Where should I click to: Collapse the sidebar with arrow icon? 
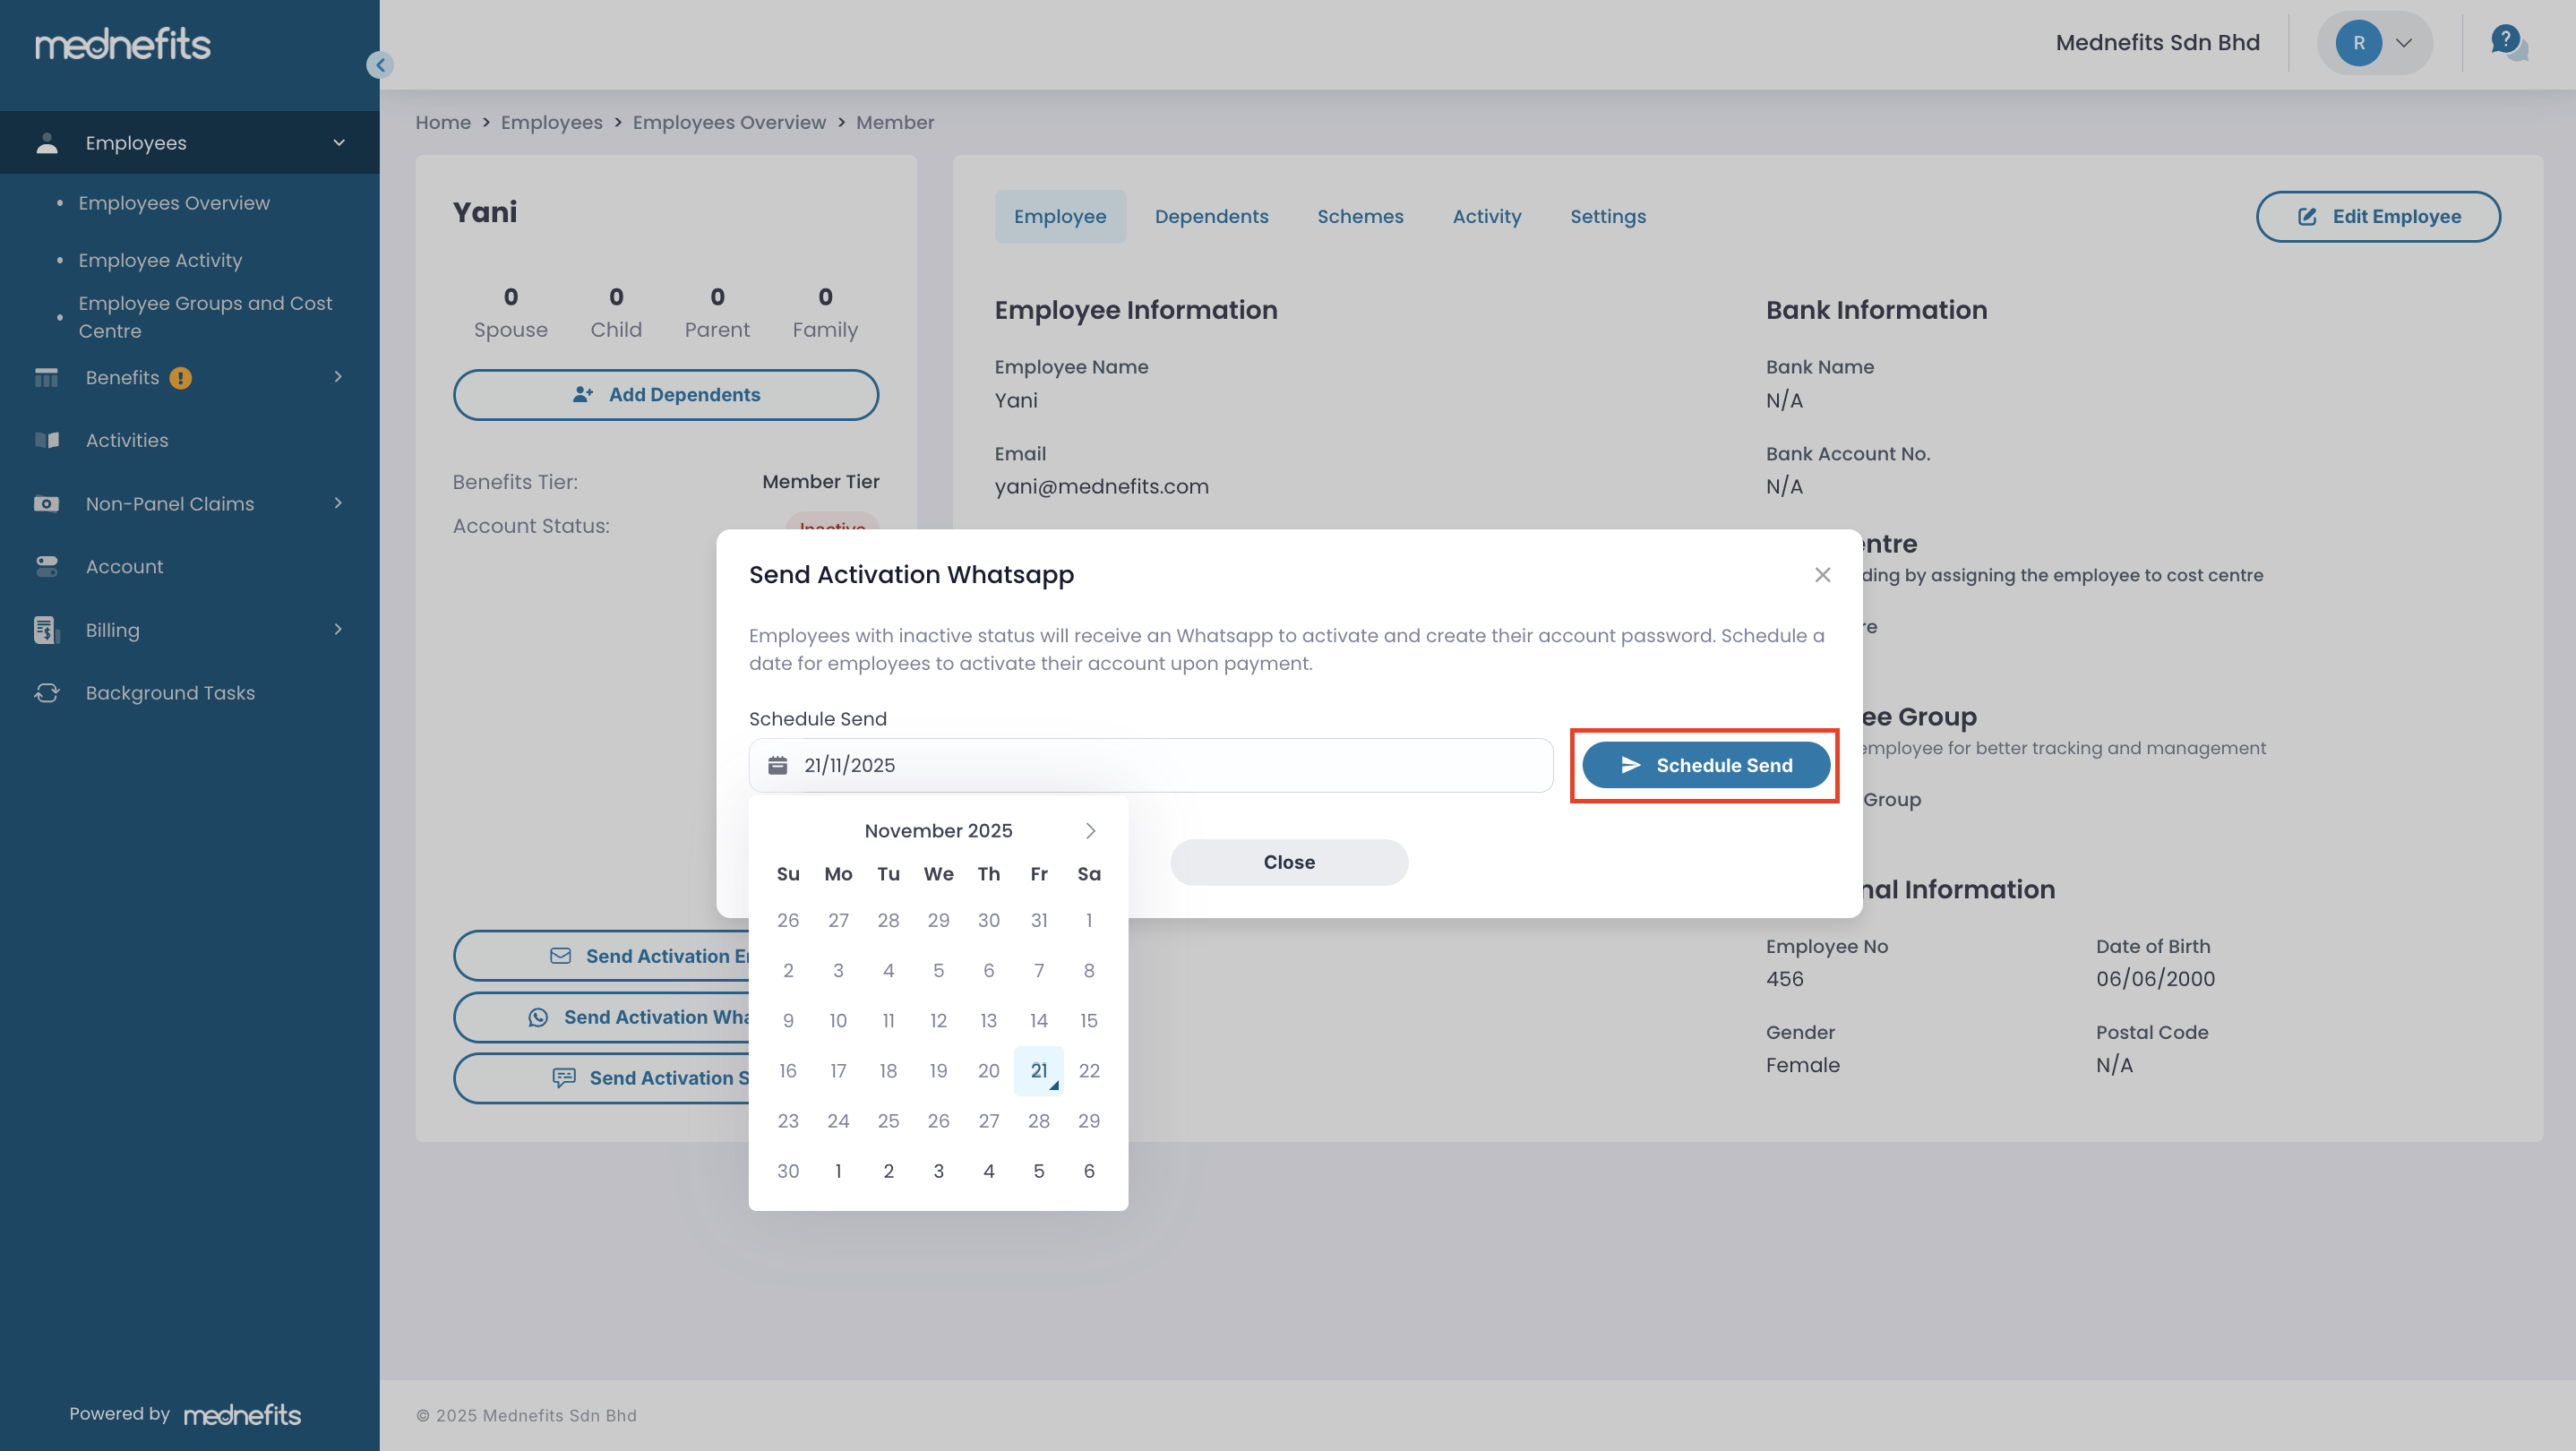pos(380,65)
